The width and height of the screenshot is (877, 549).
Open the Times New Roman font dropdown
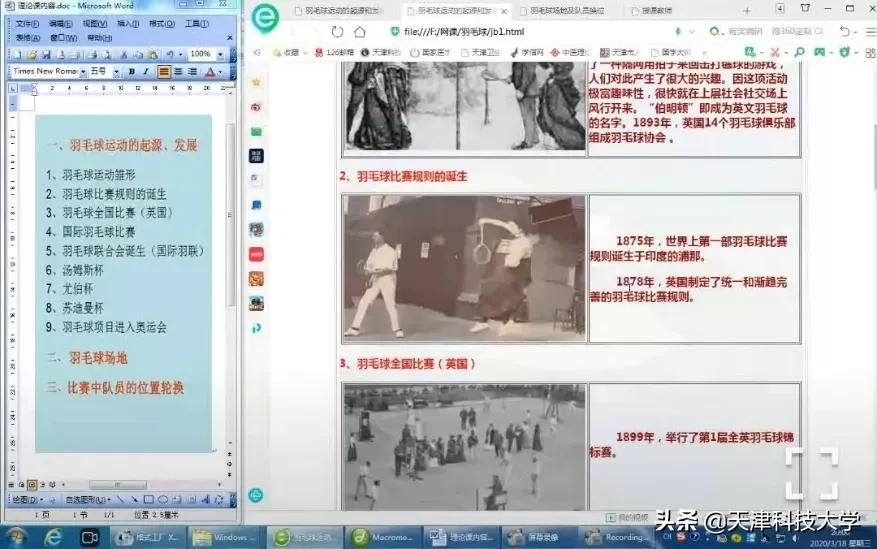tap(83, 72)
